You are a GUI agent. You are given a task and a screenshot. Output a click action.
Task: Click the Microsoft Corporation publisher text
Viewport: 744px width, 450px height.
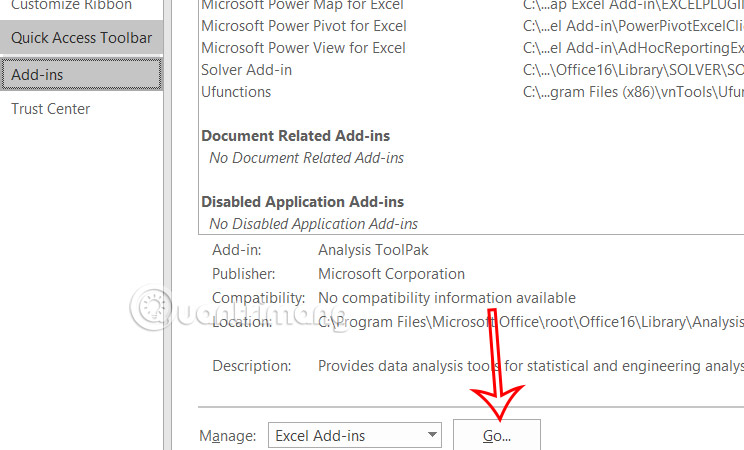tap(391, 274)
